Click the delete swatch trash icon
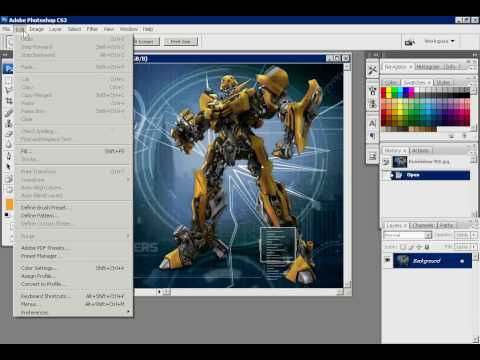The image size is (480, 360). tap(465, 136)
